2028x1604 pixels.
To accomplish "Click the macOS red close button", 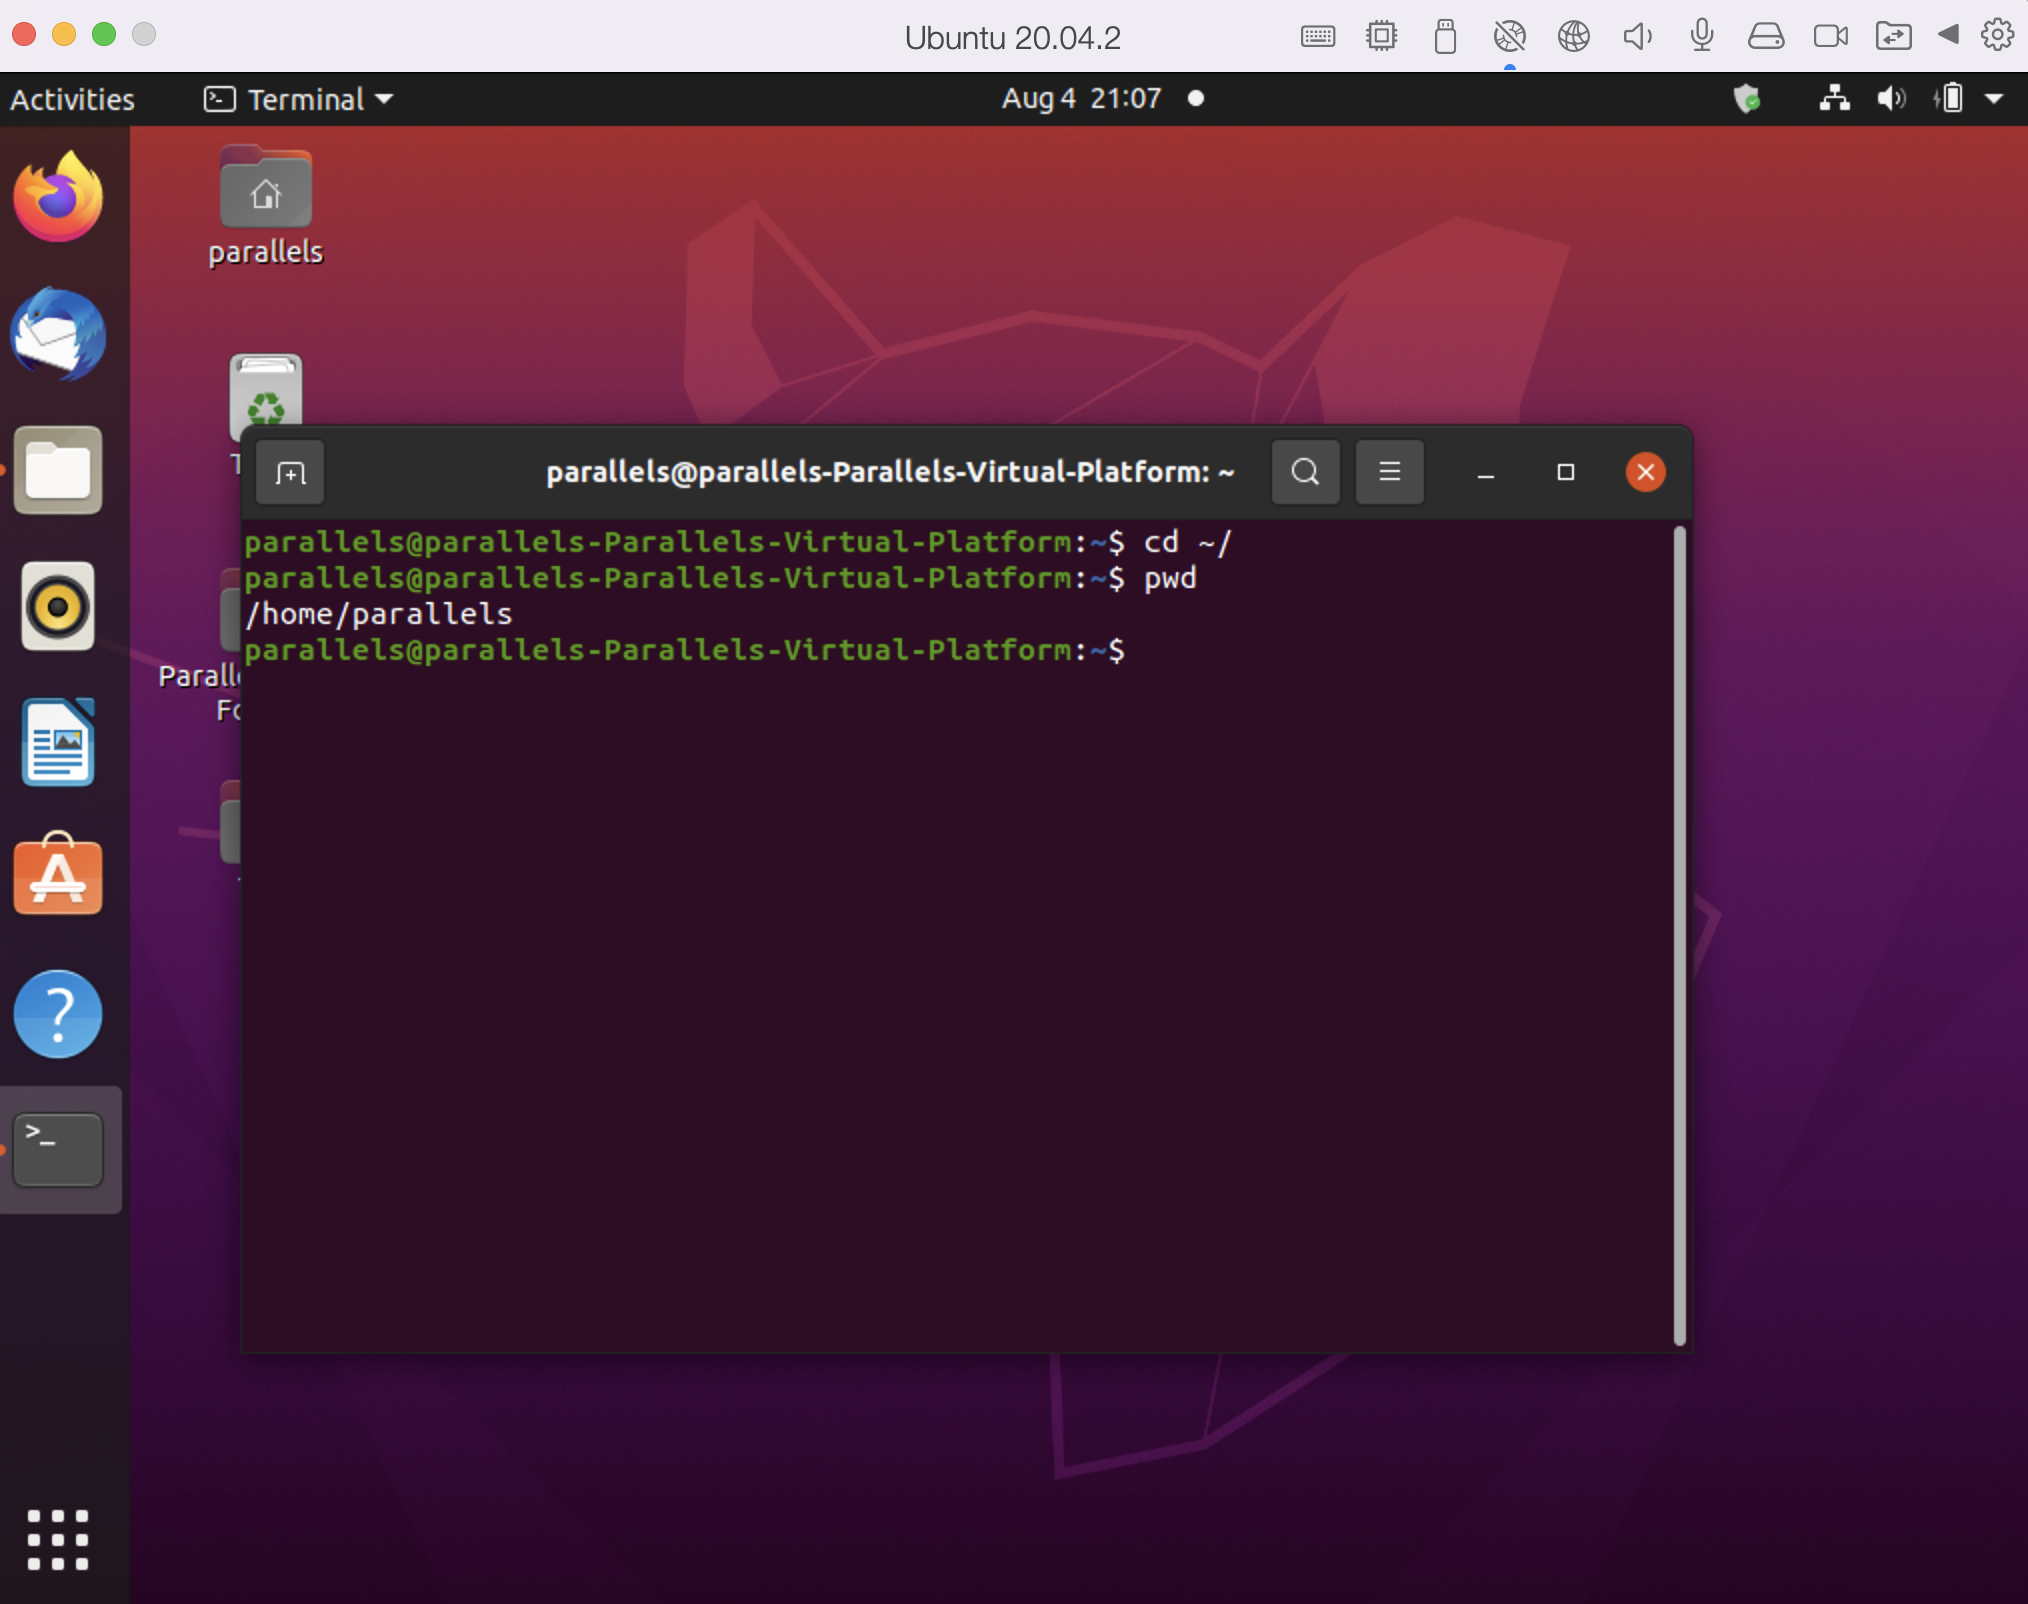I will tap(24, 34).
